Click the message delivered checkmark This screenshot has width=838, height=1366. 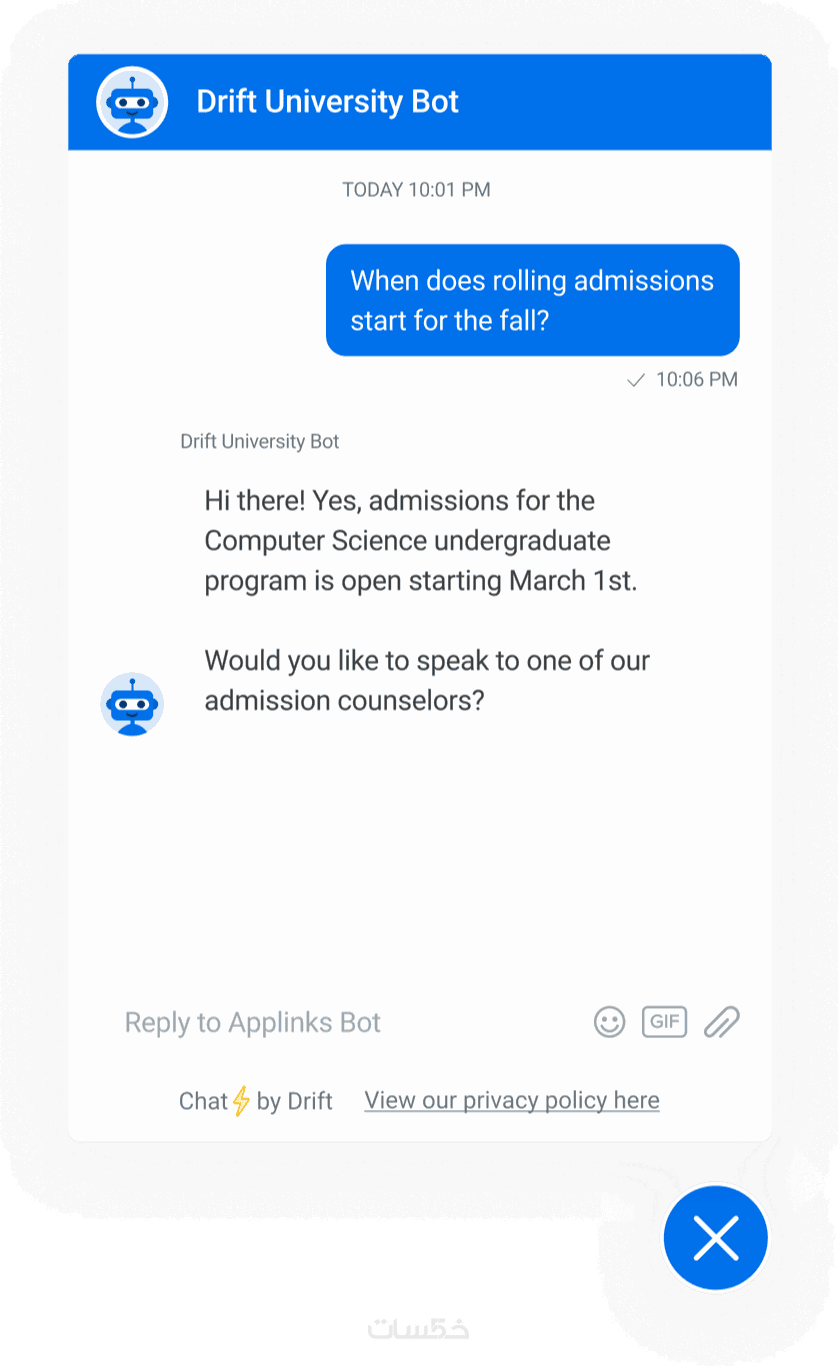coord(635,380)
